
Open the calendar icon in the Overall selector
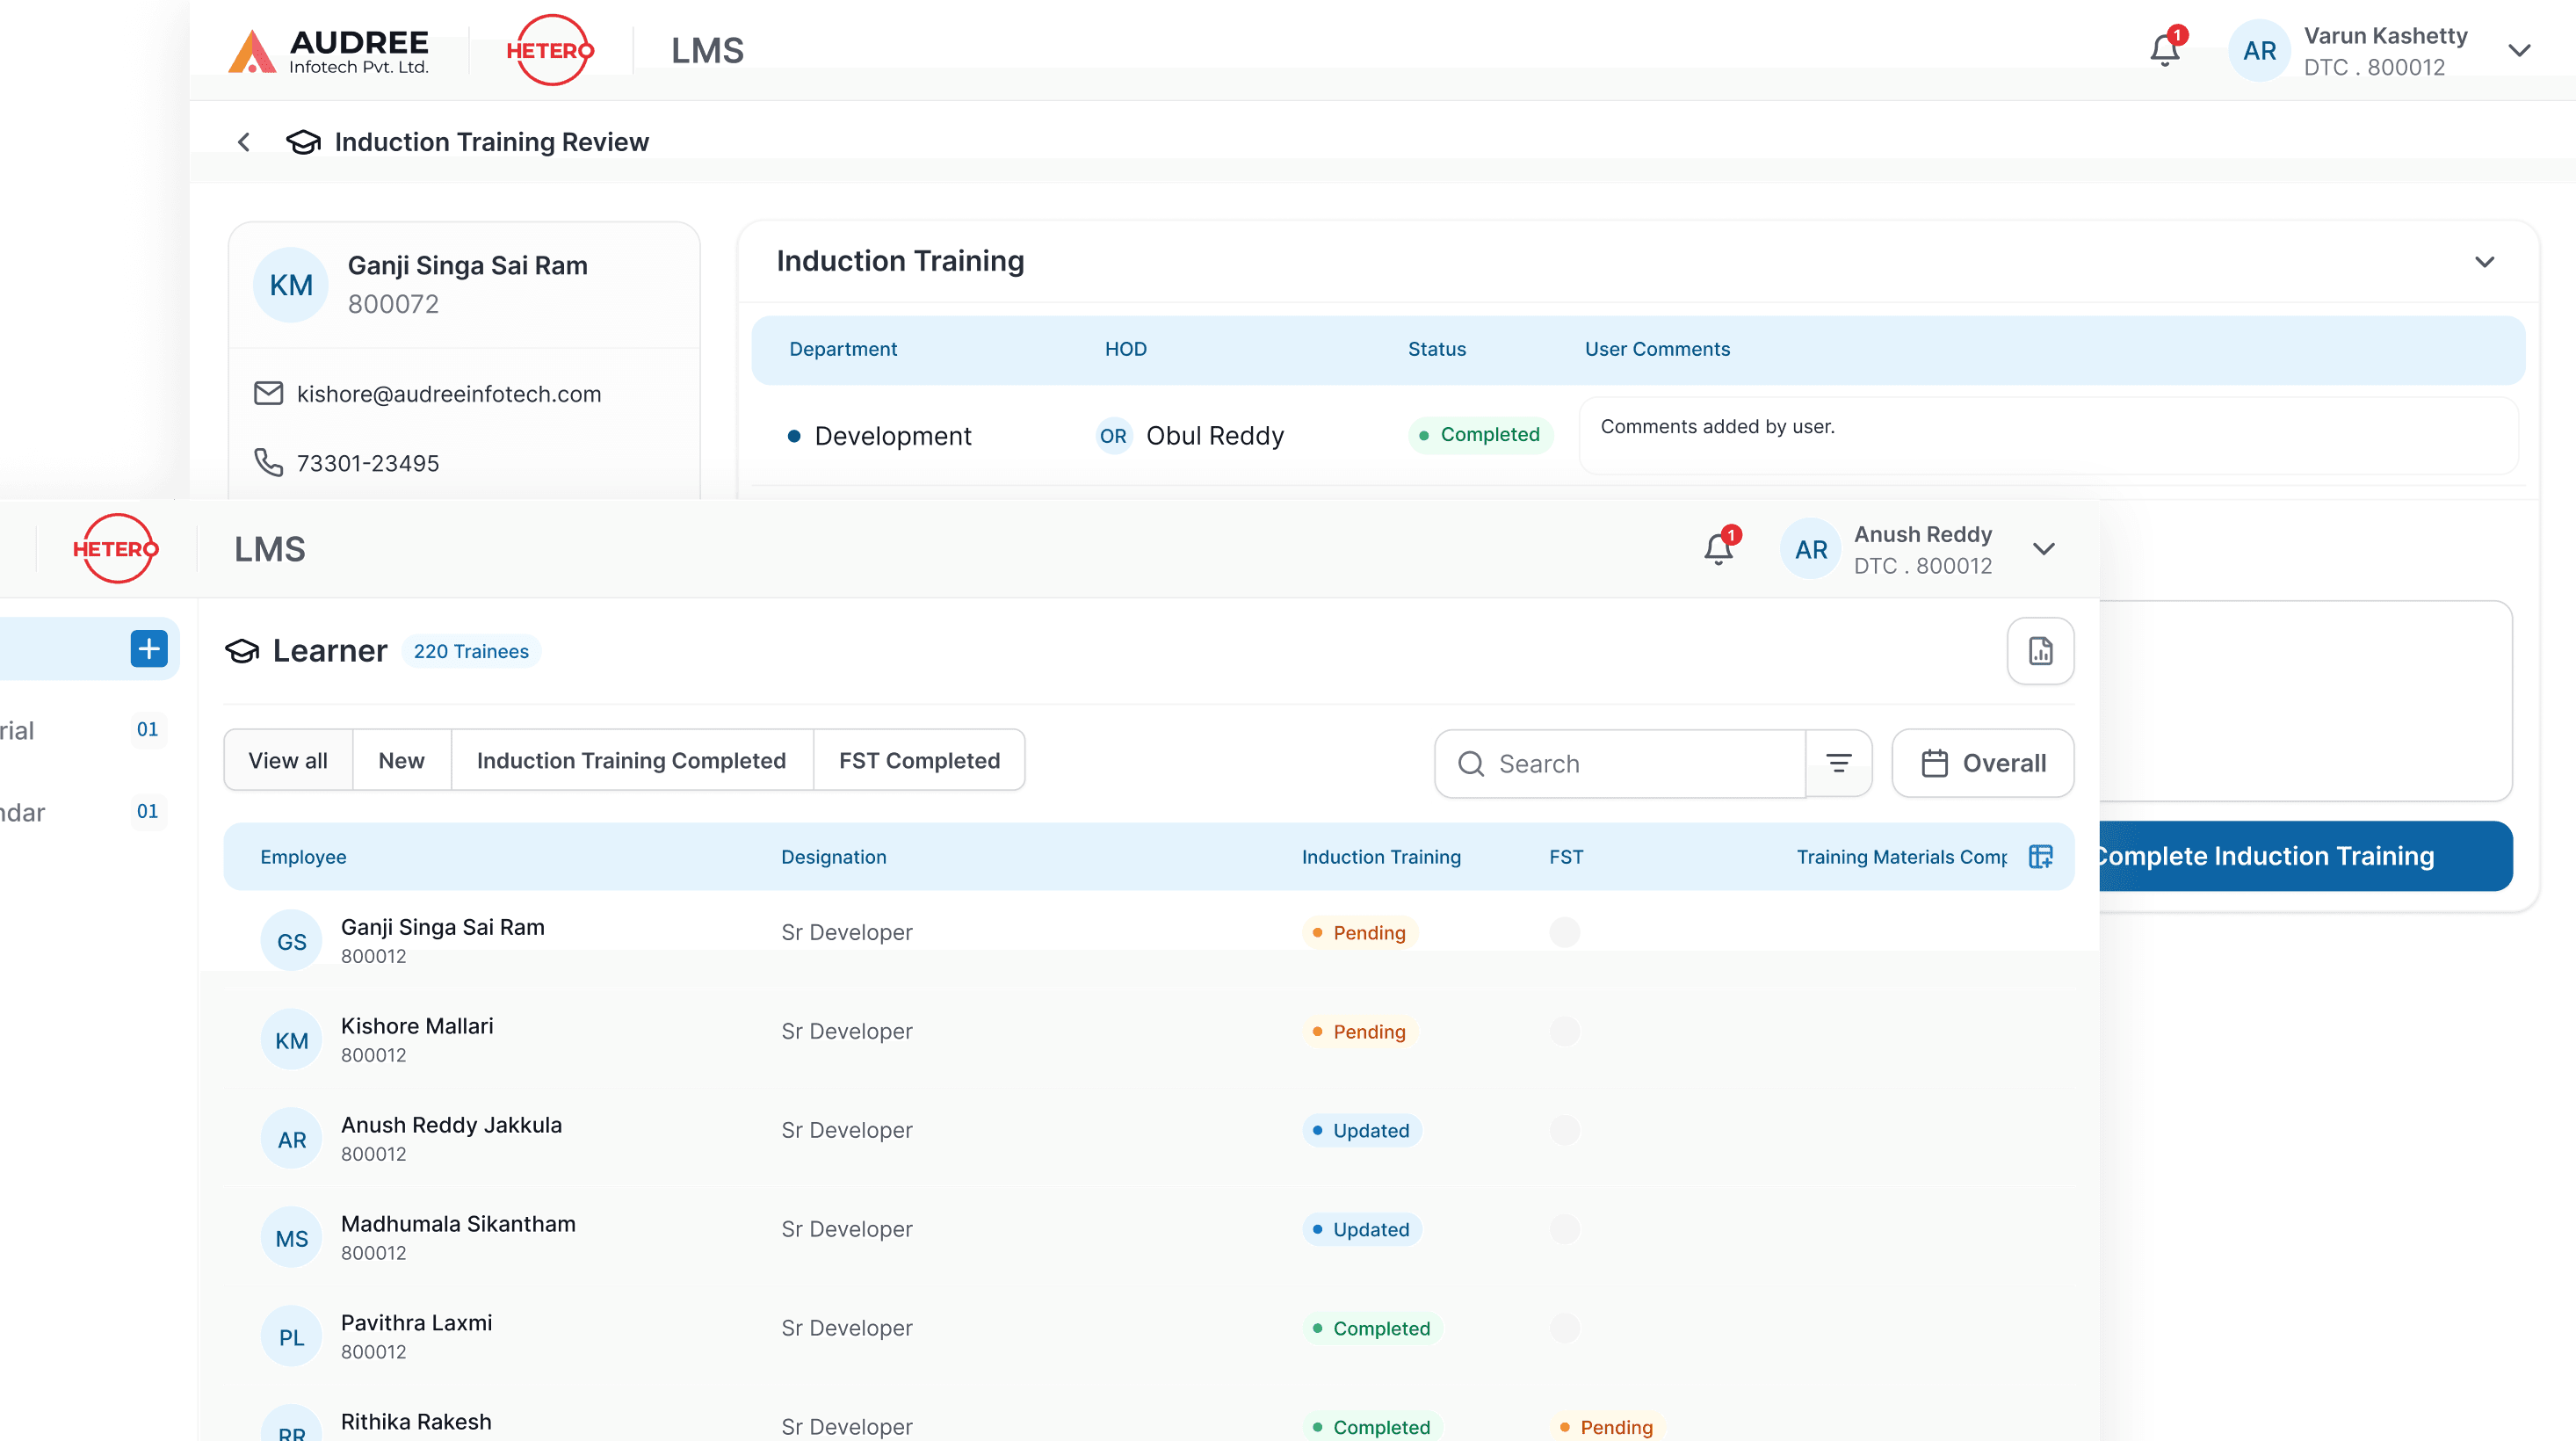[1933, 762]
